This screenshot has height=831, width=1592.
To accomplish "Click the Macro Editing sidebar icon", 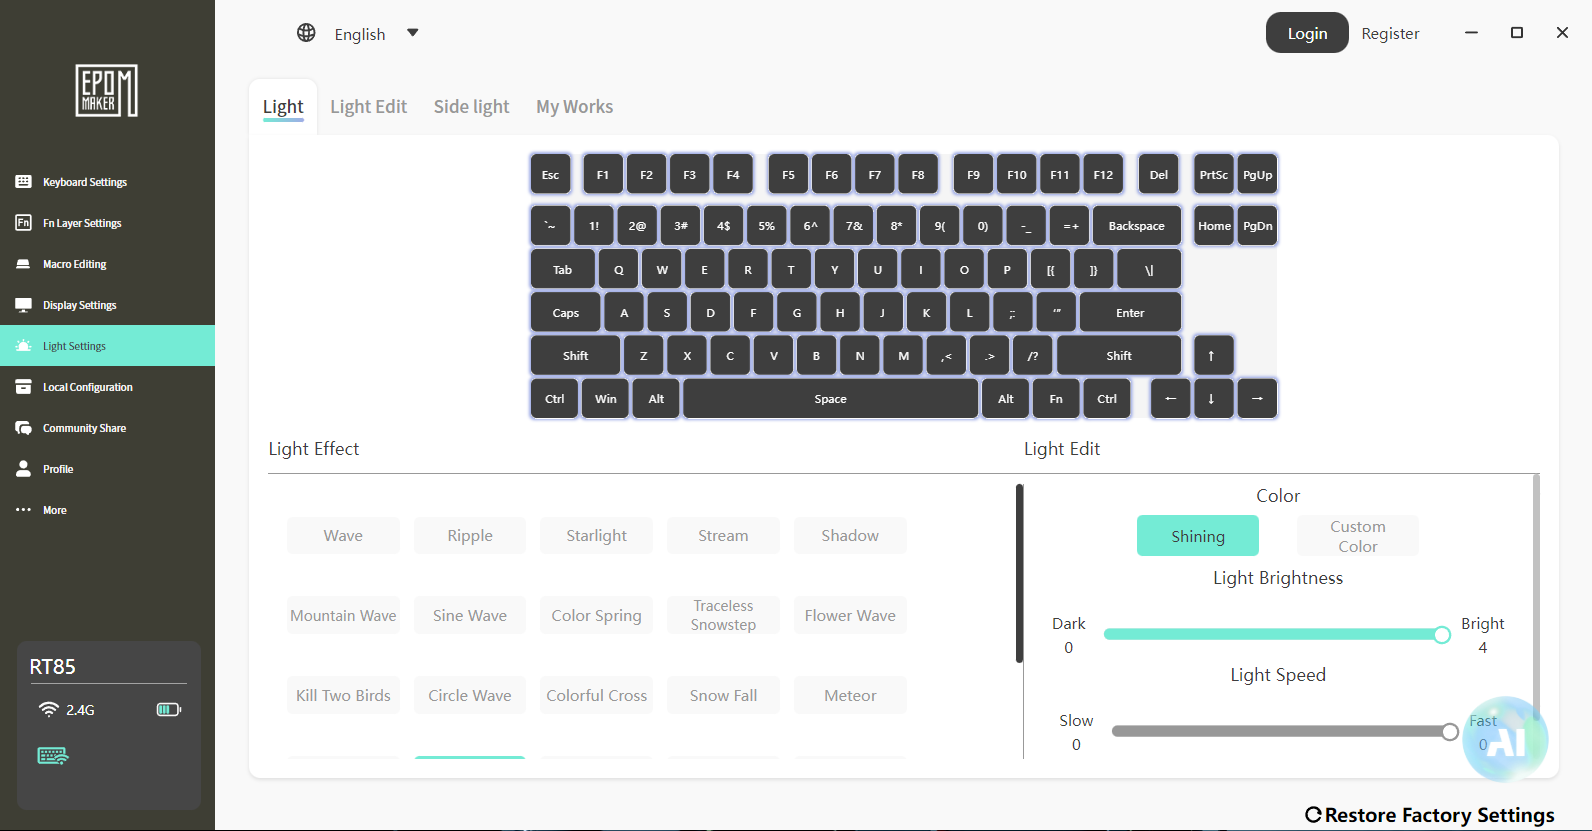I will click(23, 264).
